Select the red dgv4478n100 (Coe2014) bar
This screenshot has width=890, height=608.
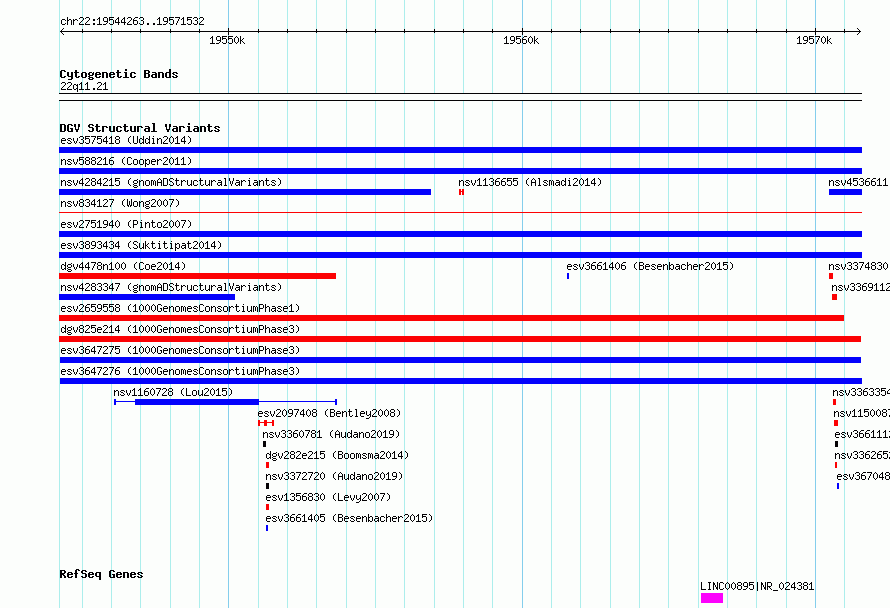[198, 276]
